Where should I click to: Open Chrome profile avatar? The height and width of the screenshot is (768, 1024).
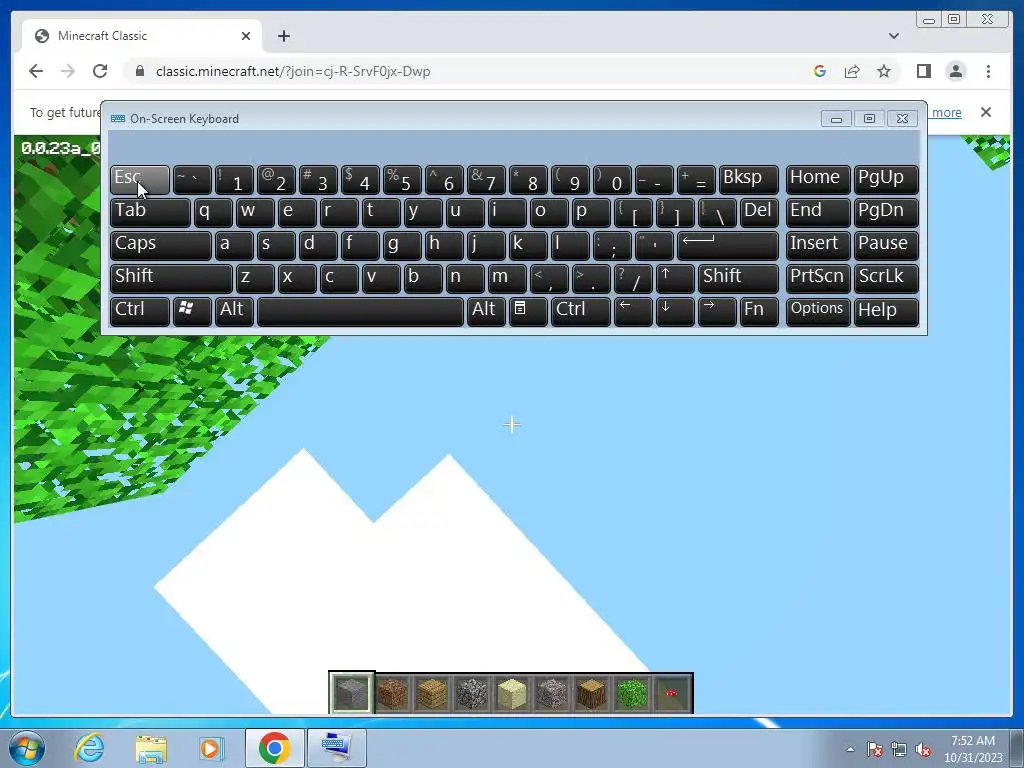pos(956,71)
